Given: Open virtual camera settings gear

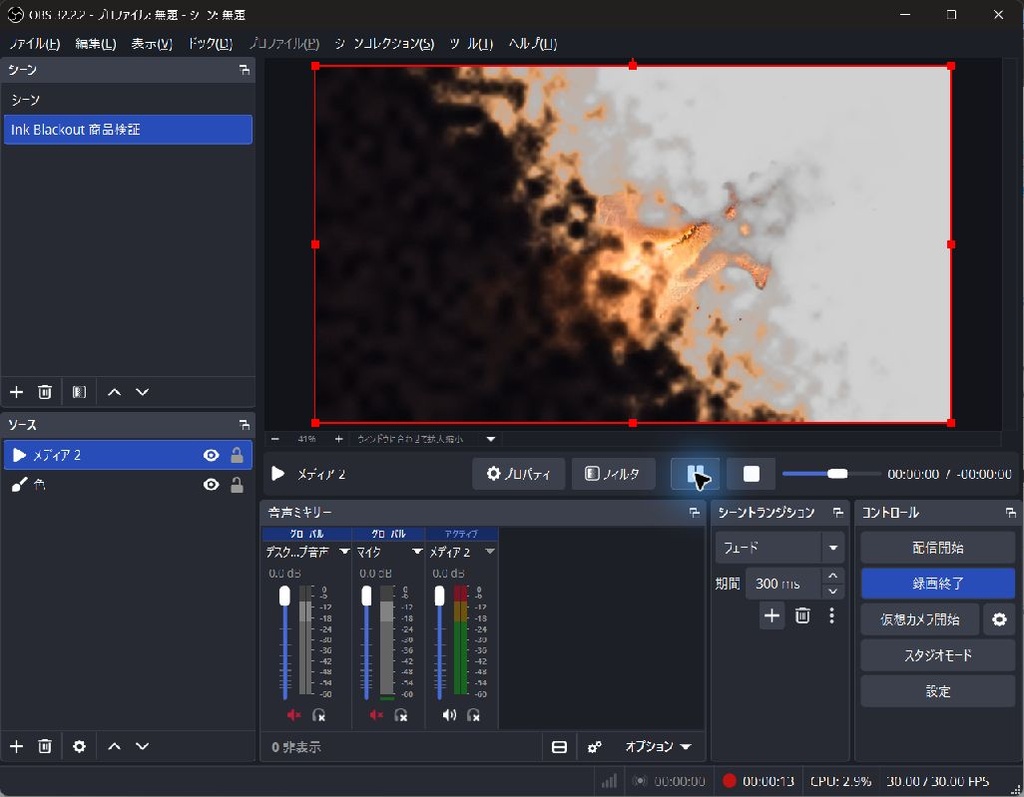Looking at the screenshot, I should 999,619.
